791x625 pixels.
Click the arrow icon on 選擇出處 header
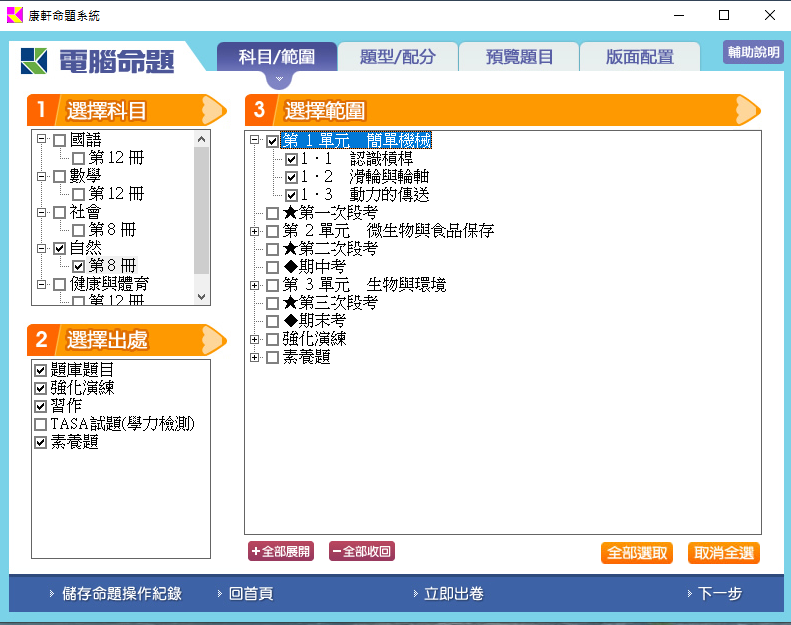coord(214,340)
